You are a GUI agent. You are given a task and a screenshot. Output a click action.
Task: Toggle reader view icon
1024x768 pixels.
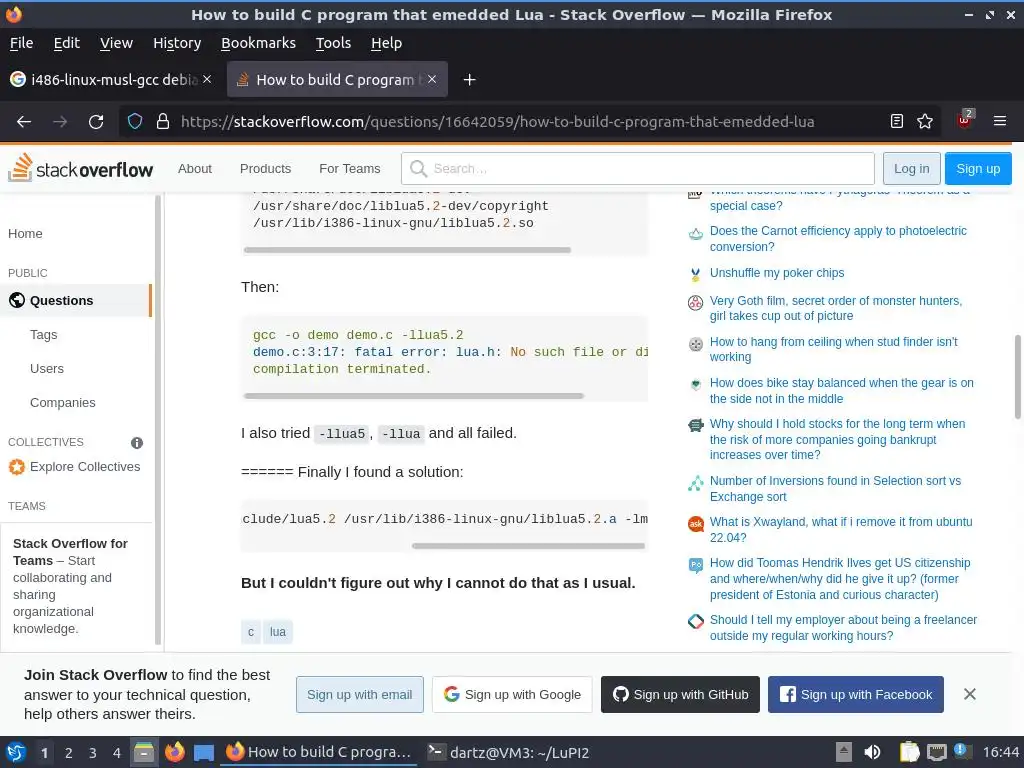coord(897,121)
